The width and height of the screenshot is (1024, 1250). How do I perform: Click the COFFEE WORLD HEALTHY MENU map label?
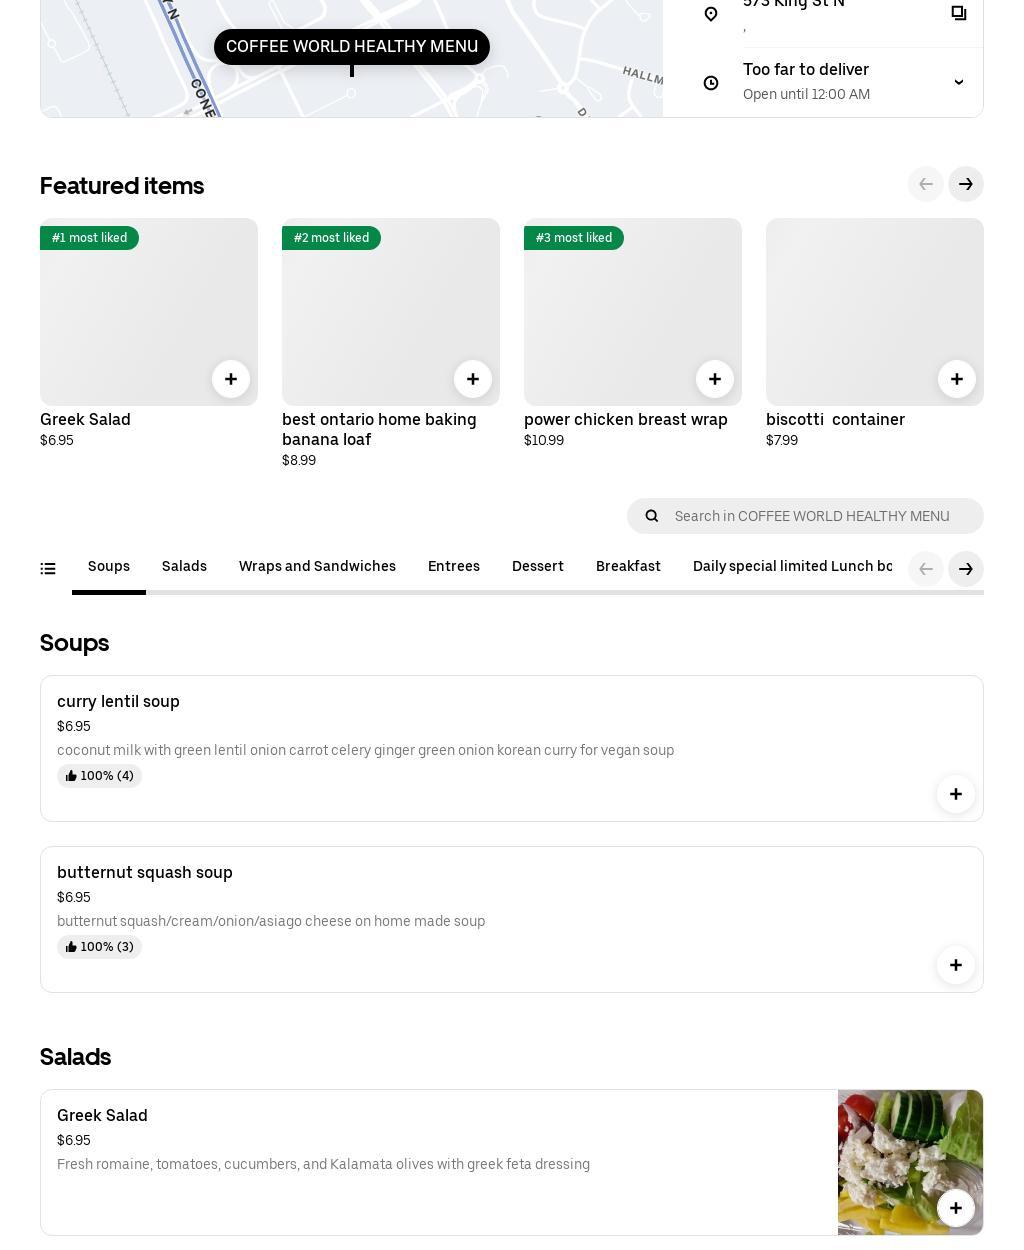(352, 47)
